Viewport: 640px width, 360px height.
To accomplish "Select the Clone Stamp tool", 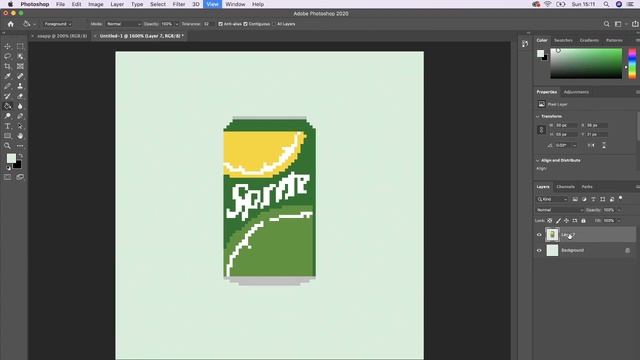I will tap(20, 86).
